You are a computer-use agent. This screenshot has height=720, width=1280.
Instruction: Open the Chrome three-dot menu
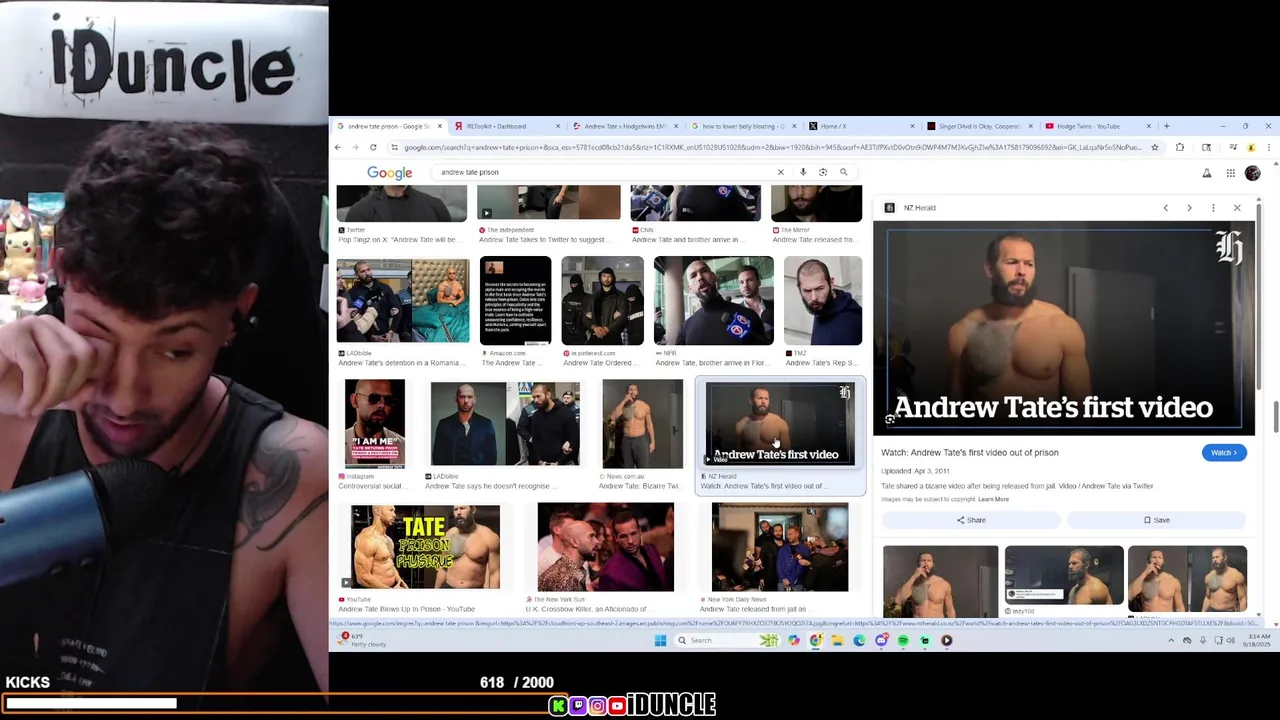[1268, 147]
